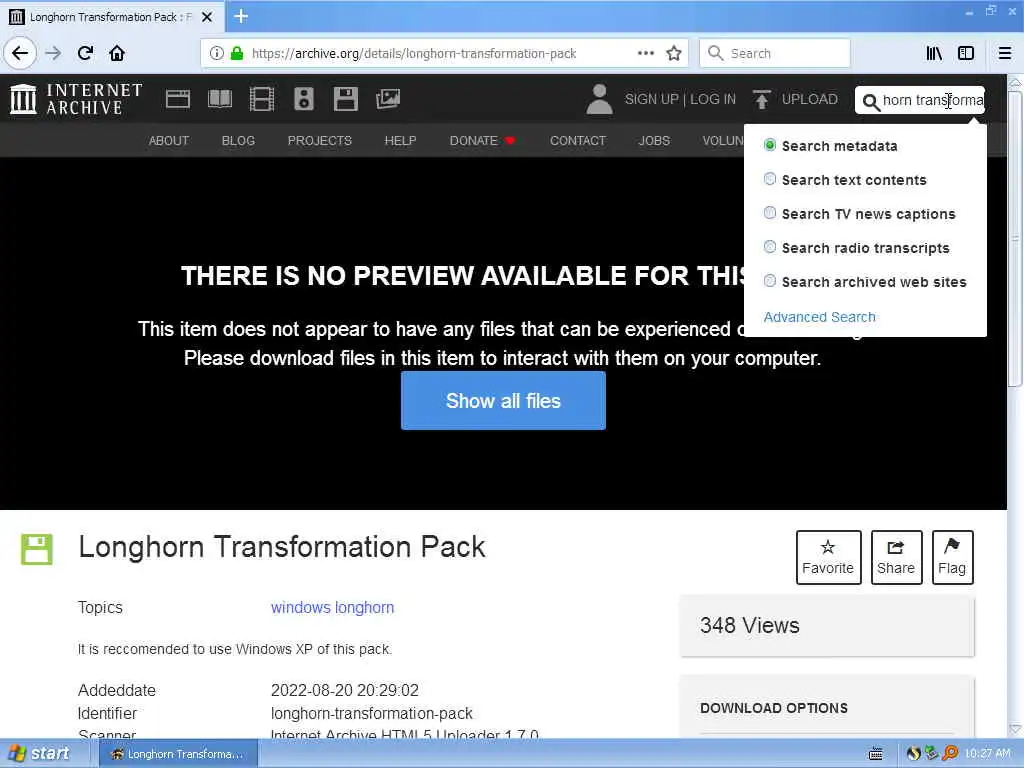
Task: Click the browser Search box
Action: [775, 54]
